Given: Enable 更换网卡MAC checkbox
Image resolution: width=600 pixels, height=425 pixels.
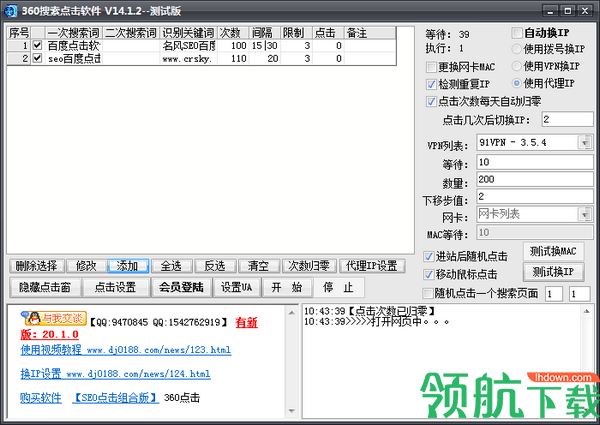Looking at the screenshot, I should click(x=431, y=67).
